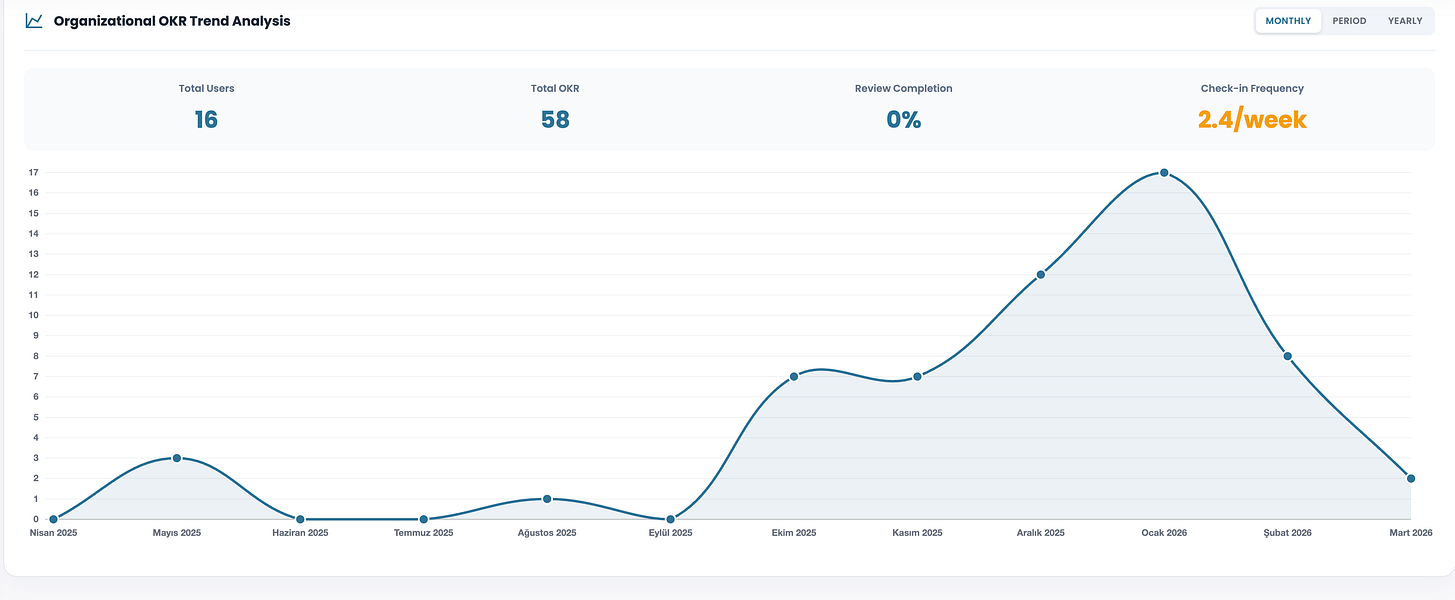Click the trend chart icon beside the title
The width and height of the screenshot is (1455, 600).
(x=34, y=21)
